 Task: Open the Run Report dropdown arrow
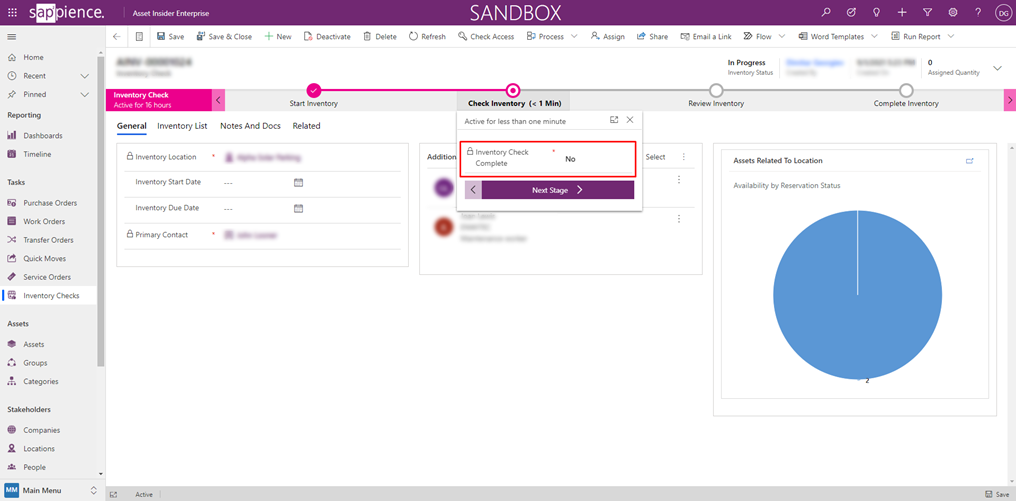tap(950, 36)
